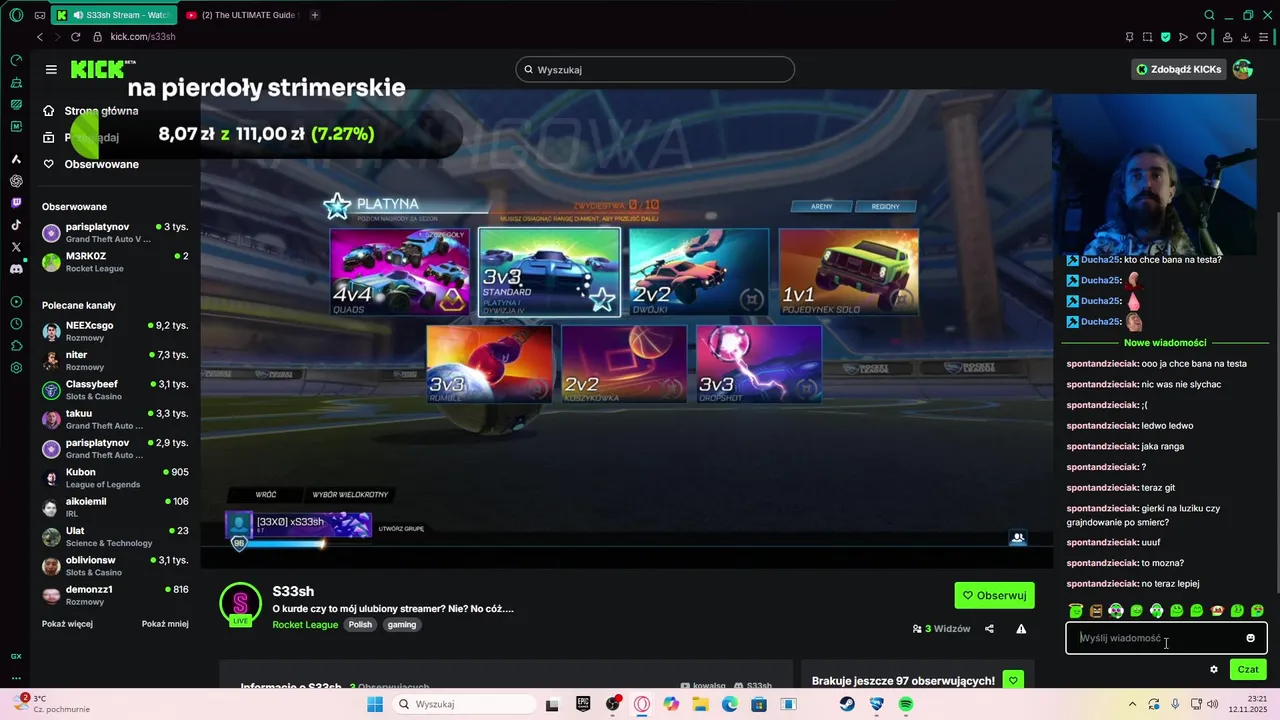Open the history clock icon in the browser sidebar

16,324
